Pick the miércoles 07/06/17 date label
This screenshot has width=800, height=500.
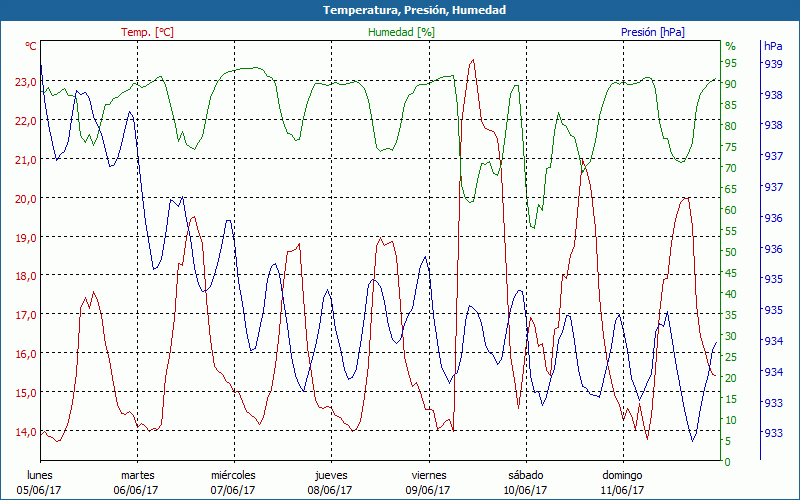[233, 482]
